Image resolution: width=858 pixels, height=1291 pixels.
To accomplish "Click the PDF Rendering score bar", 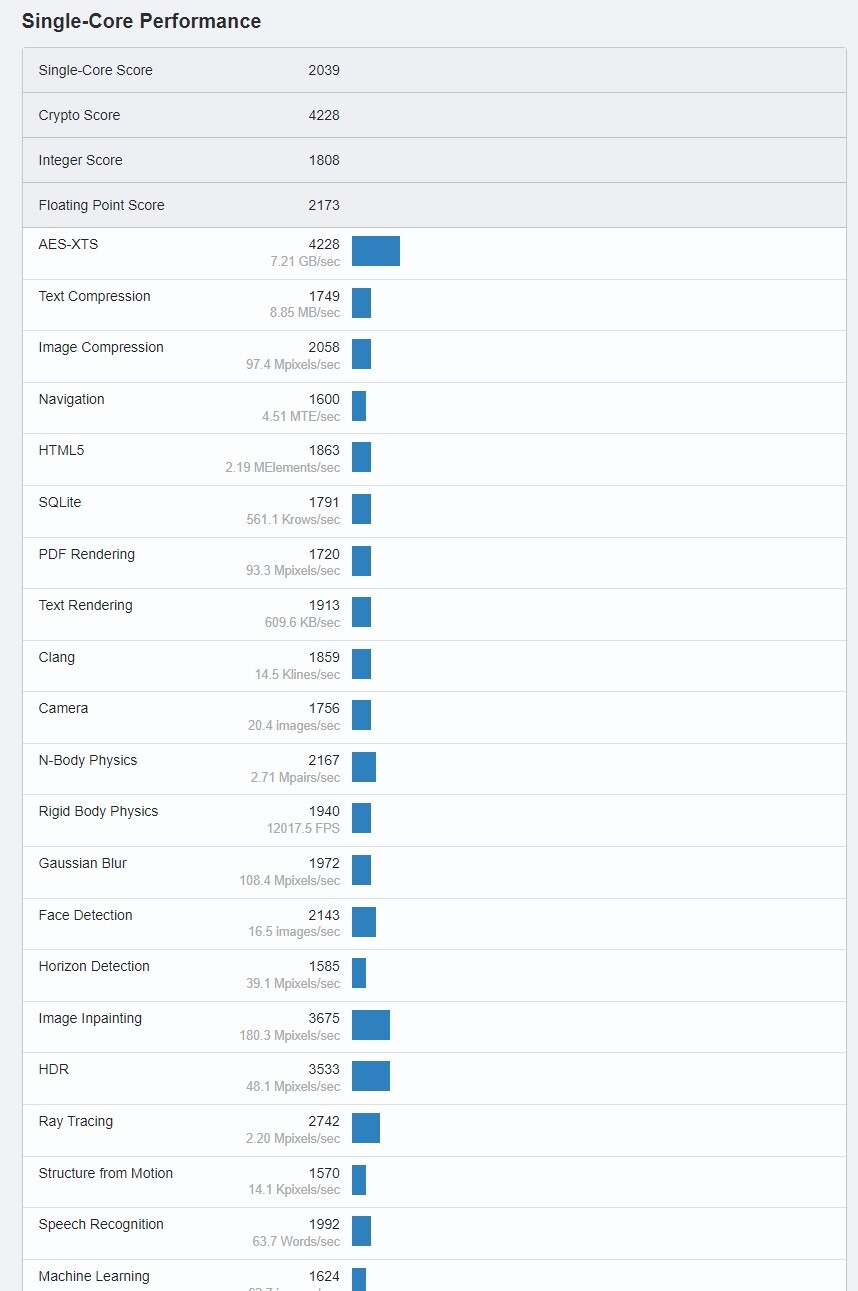I will [x=361, y=561].
